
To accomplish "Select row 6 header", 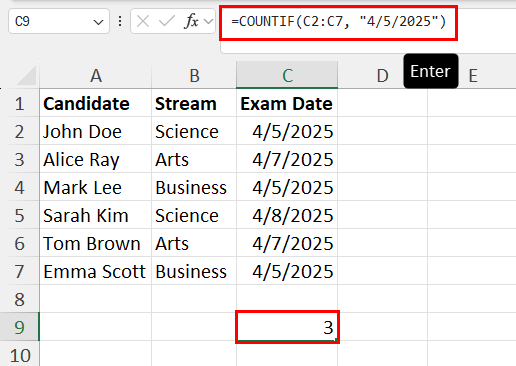I will tap(20, 244).
